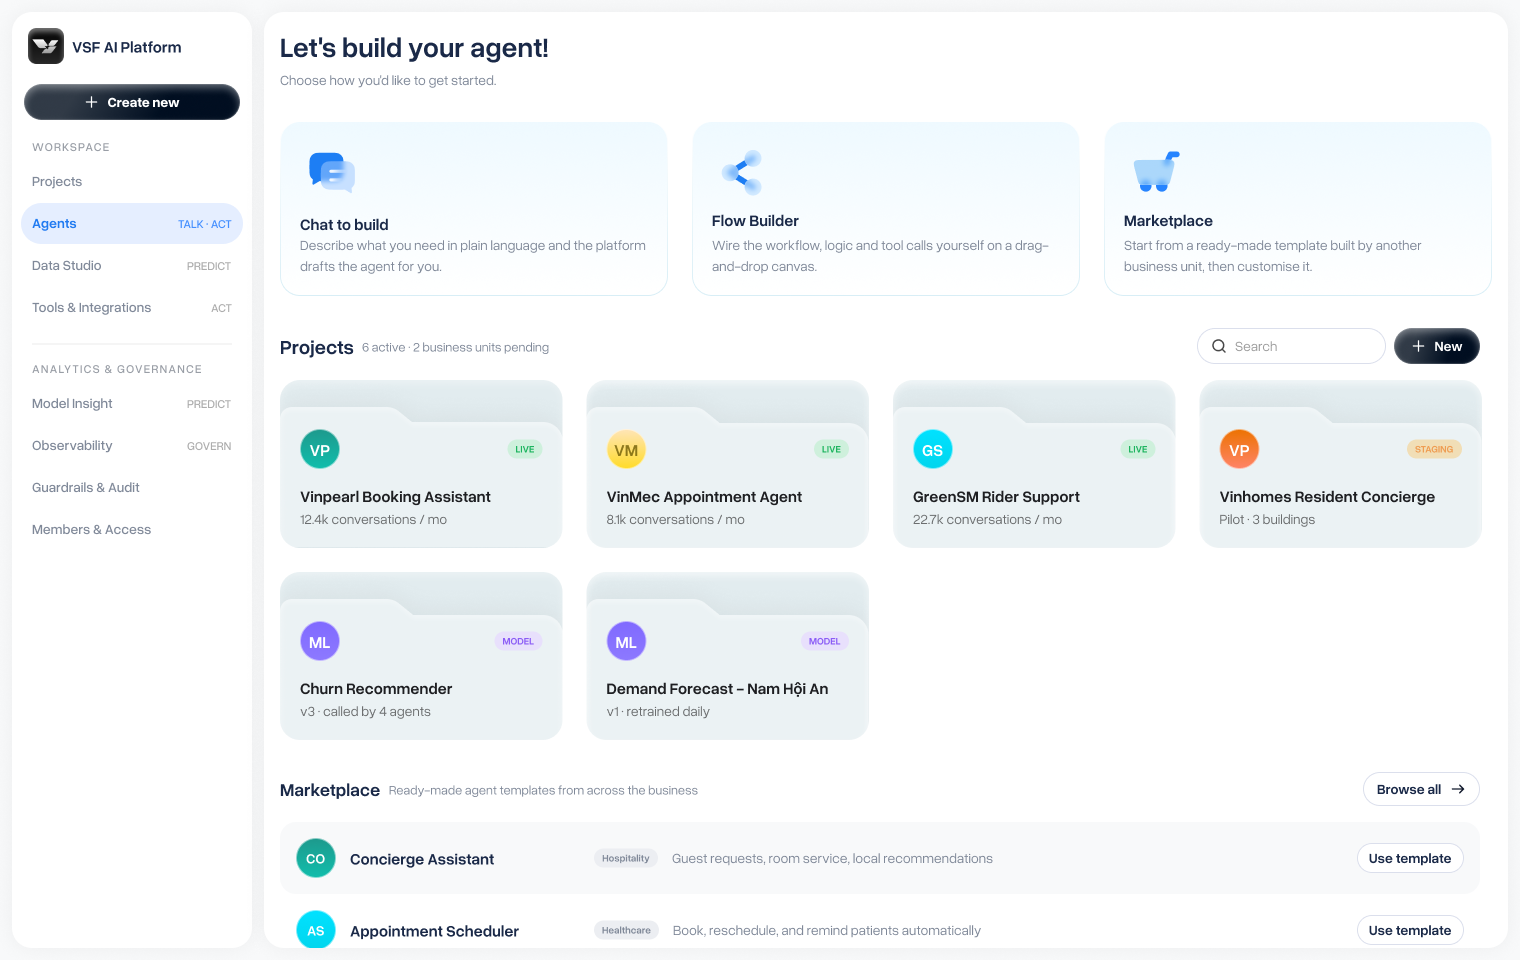Click the Concierge Assistant template name
The width and height of the screenshot is (1520, 960).
[422, 859]
